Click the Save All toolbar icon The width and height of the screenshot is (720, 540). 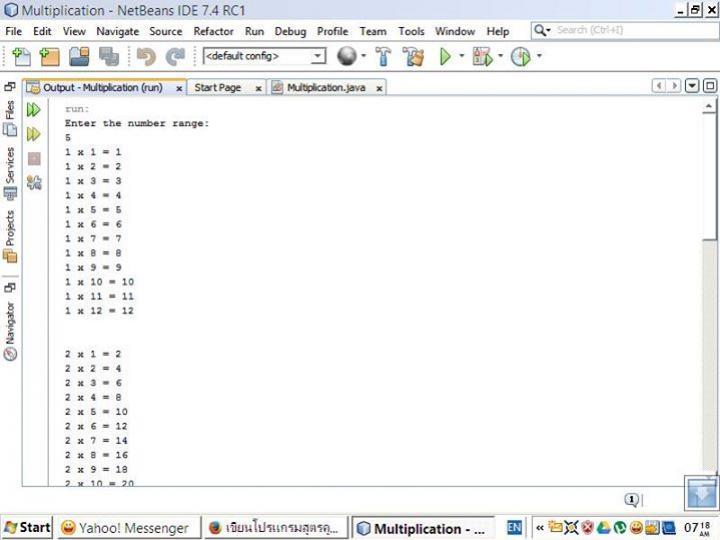pyautogui.click(x=109, y=56)
